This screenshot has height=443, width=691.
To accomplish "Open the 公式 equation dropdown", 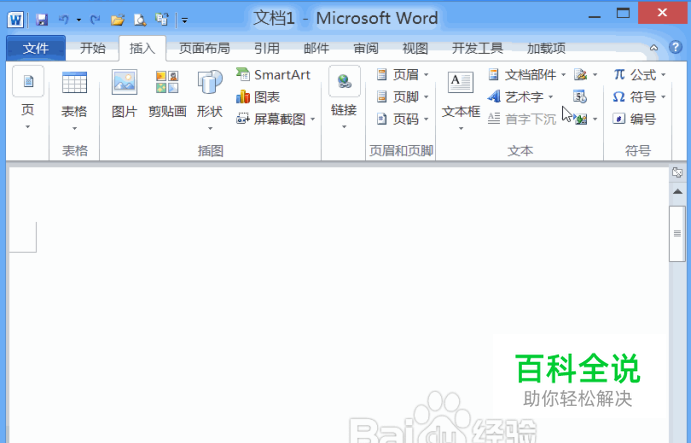I will [639, 74].
